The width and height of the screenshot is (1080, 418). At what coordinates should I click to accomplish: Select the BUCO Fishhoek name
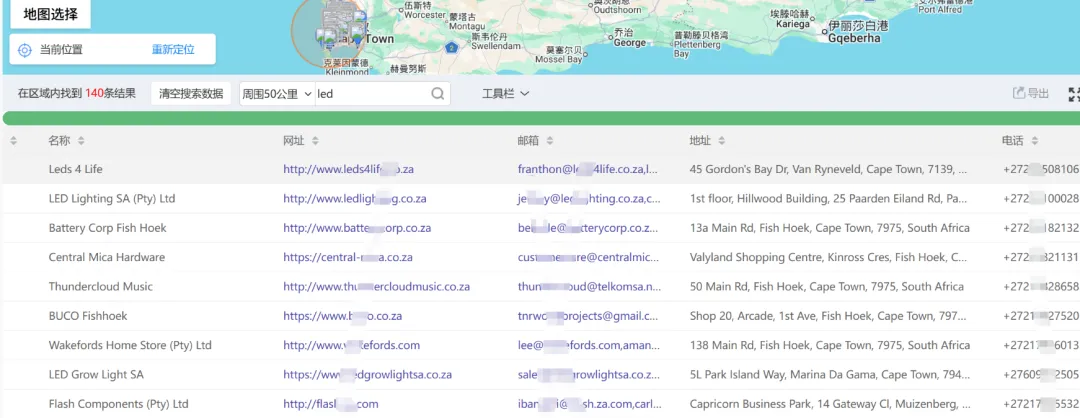(88, 316)
